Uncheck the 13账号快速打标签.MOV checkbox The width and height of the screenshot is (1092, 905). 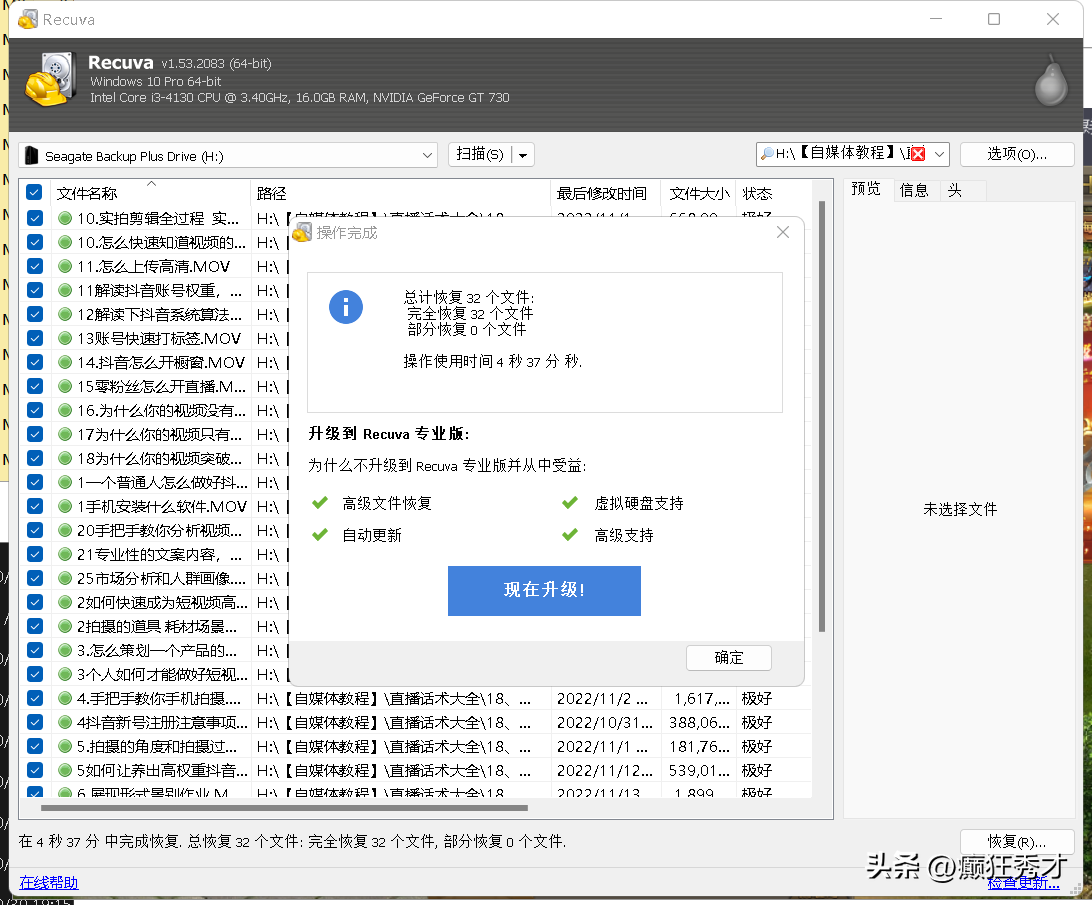coord(34,338)
